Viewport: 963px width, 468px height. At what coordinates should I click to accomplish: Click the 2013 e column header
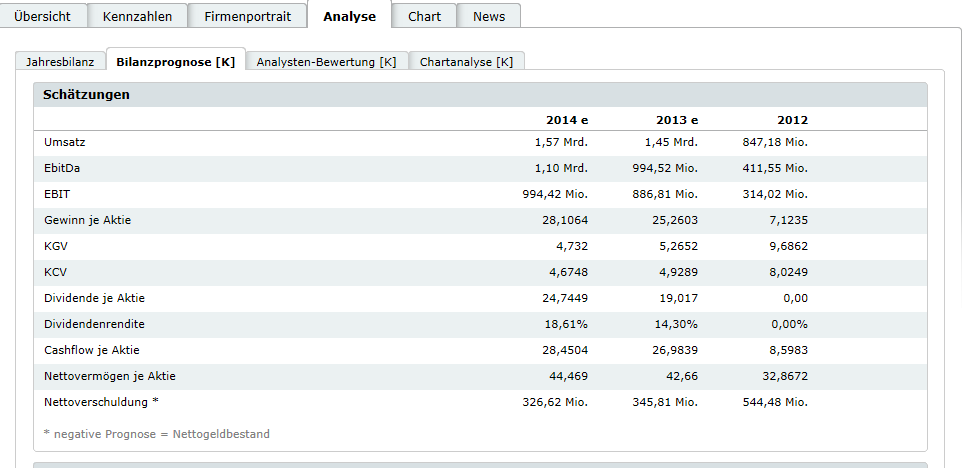point(676,120)
